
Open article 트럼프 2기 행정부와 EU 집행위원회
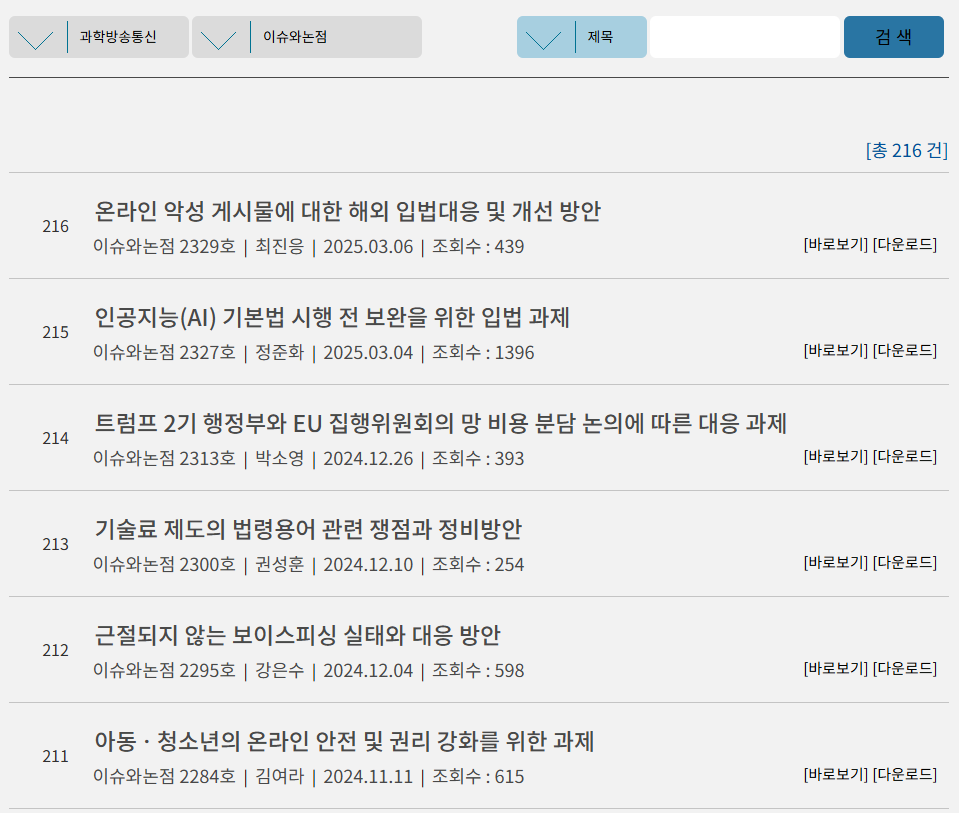click(x=440, y=423)
